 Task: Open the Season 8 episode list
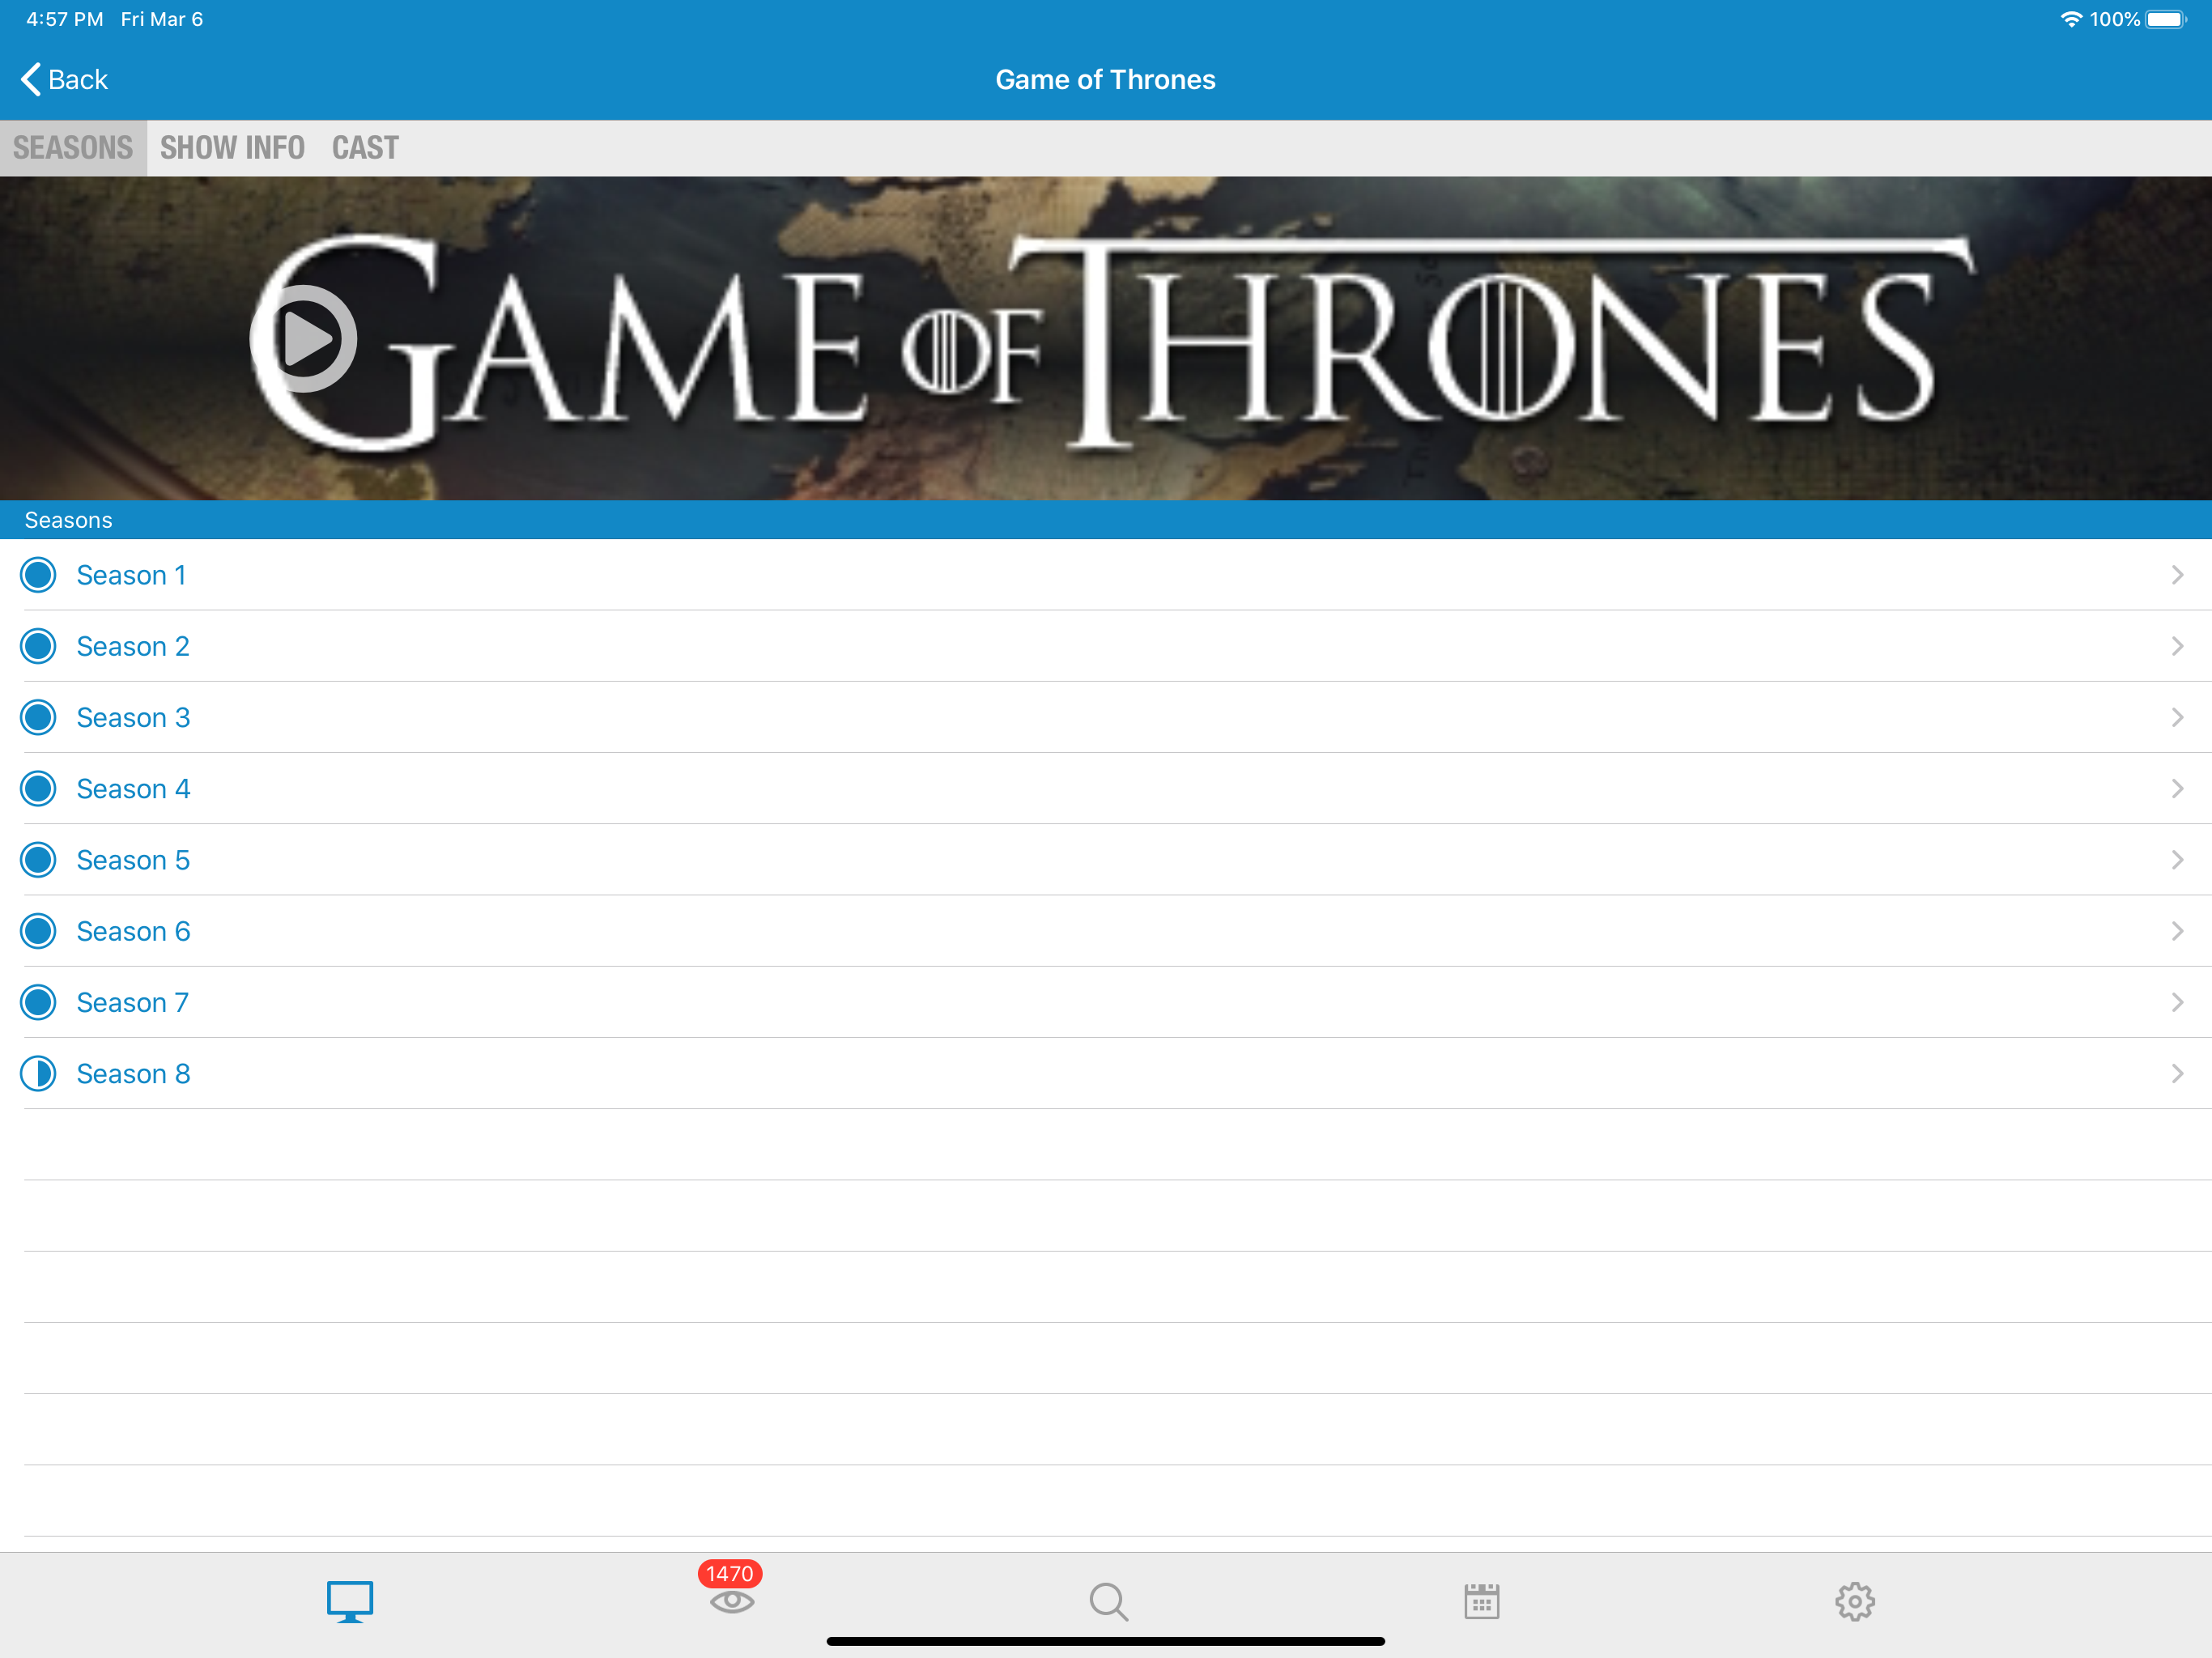point(1106,1074)
